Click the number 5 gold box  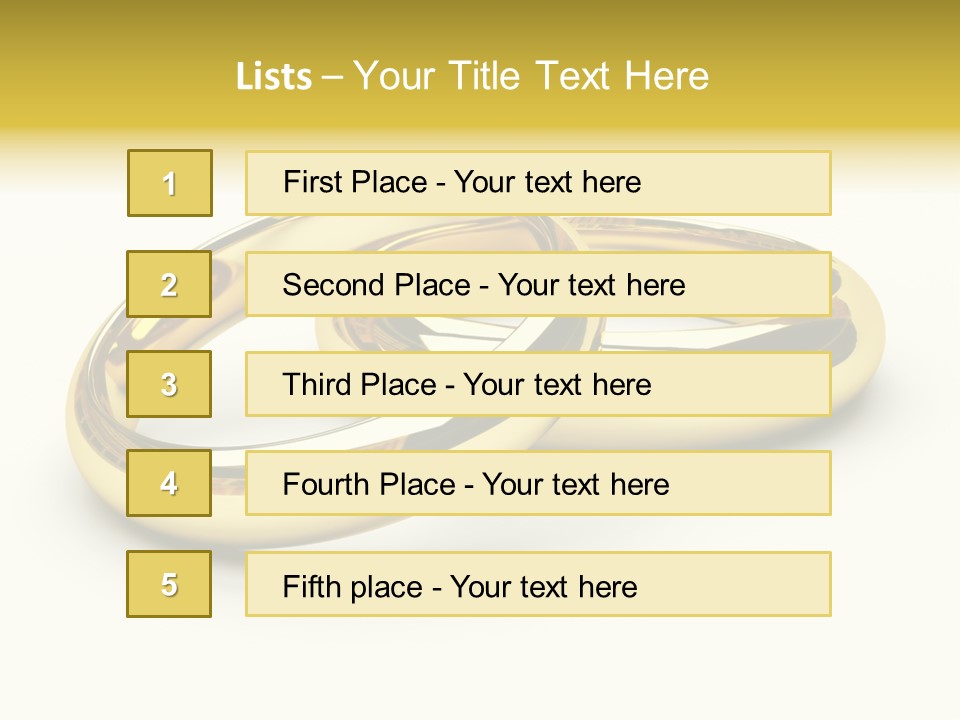169,584
